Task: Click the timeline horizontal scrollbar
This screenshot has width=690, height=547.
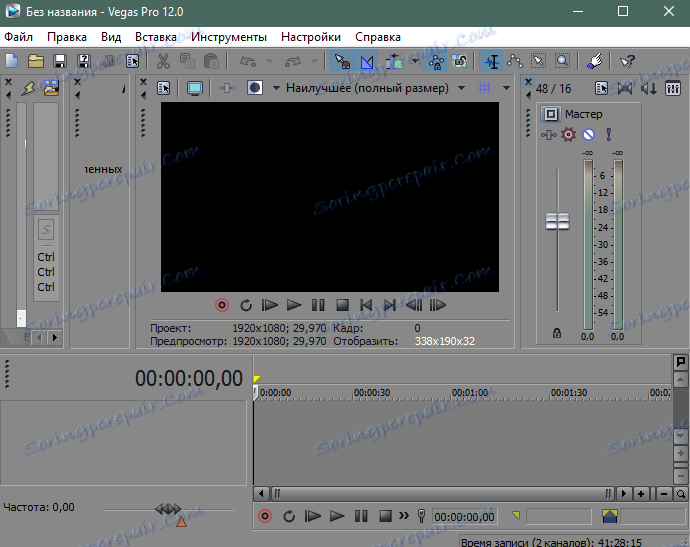Action: 442,494
